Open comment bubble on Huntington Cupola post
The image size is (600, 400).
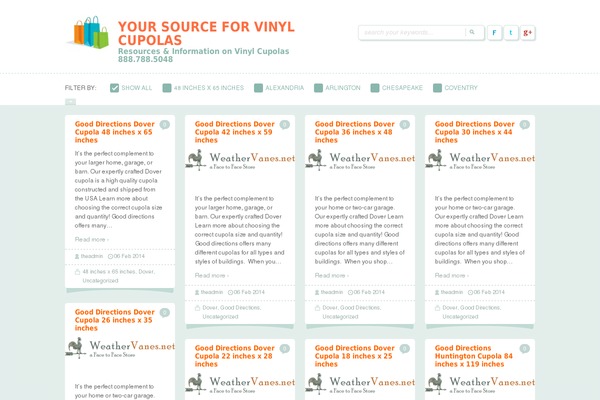pyautogui.click(x=525, y=349)
